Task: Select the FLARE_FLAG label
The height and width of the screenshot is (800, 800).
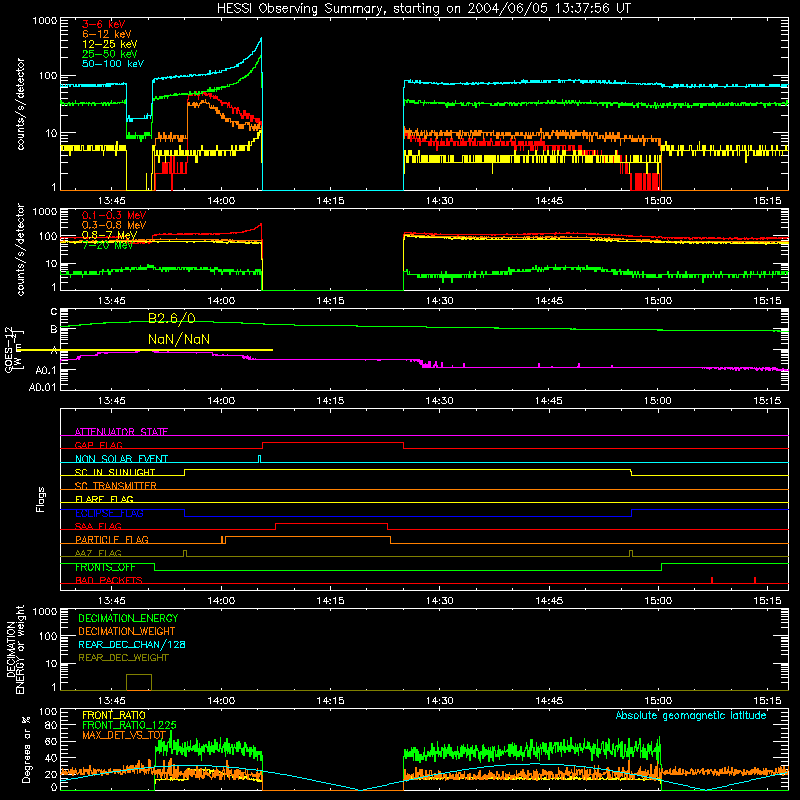Action: [x=104, y=499]
